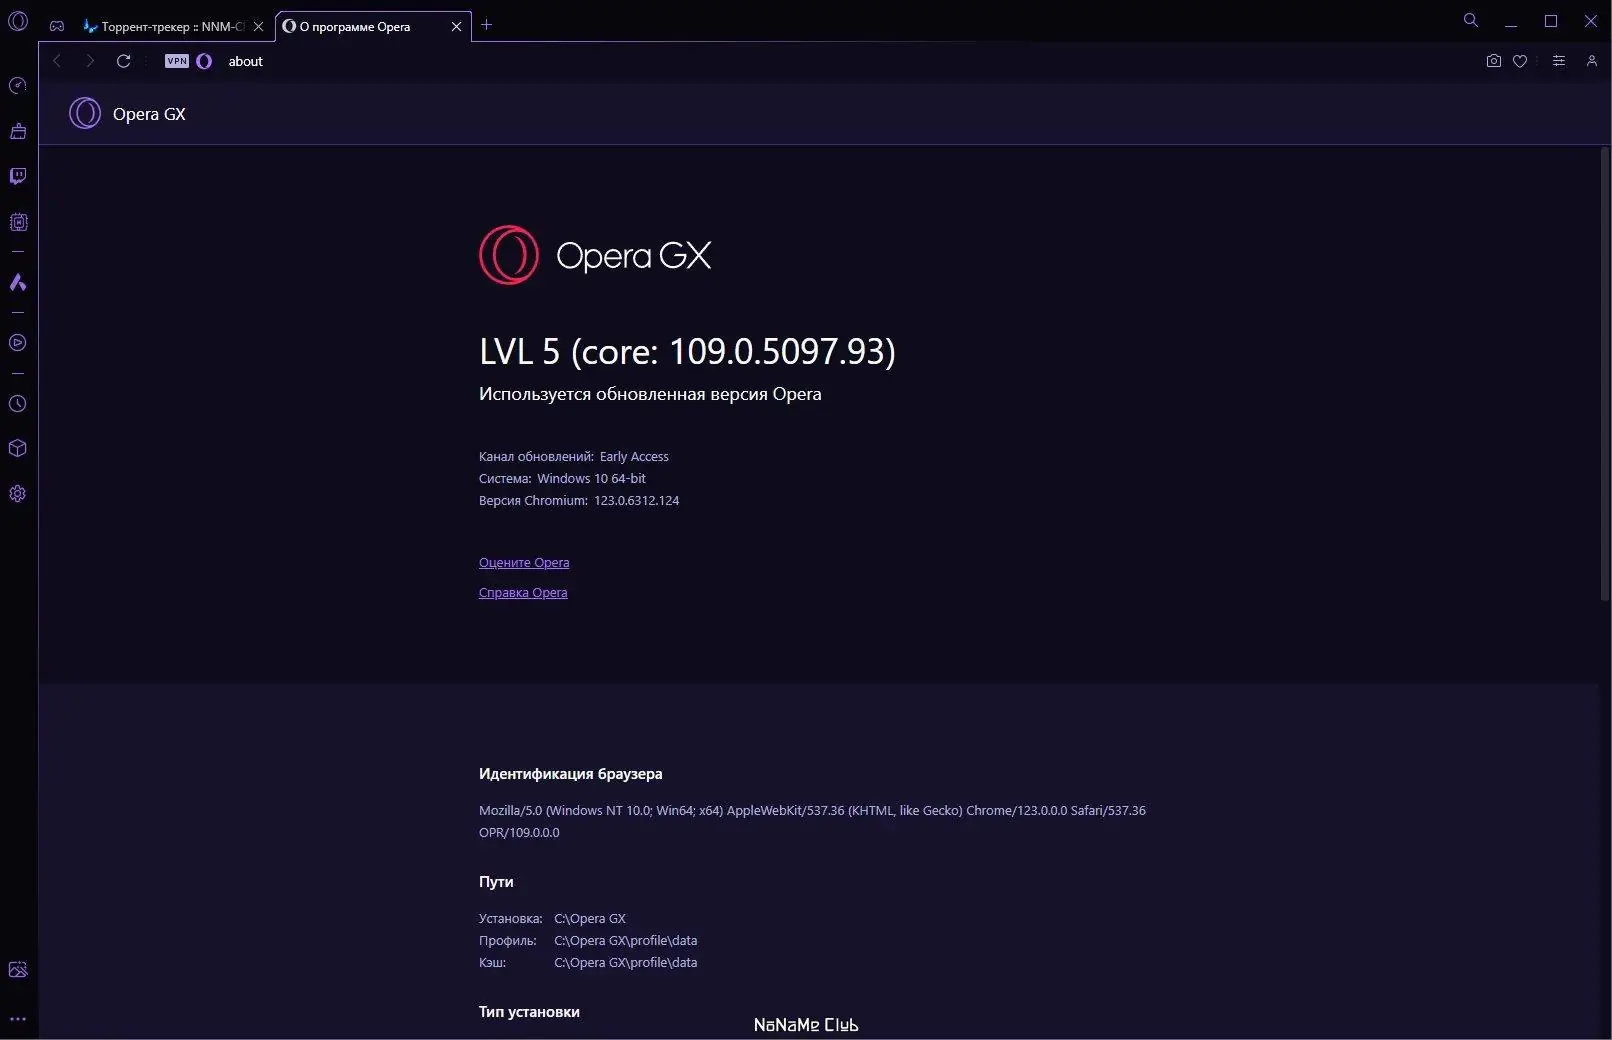The height and width of the screenshot is (1040, 1612).
Task: Click the Тип установки heading
Action: (x=529, y=1012)
